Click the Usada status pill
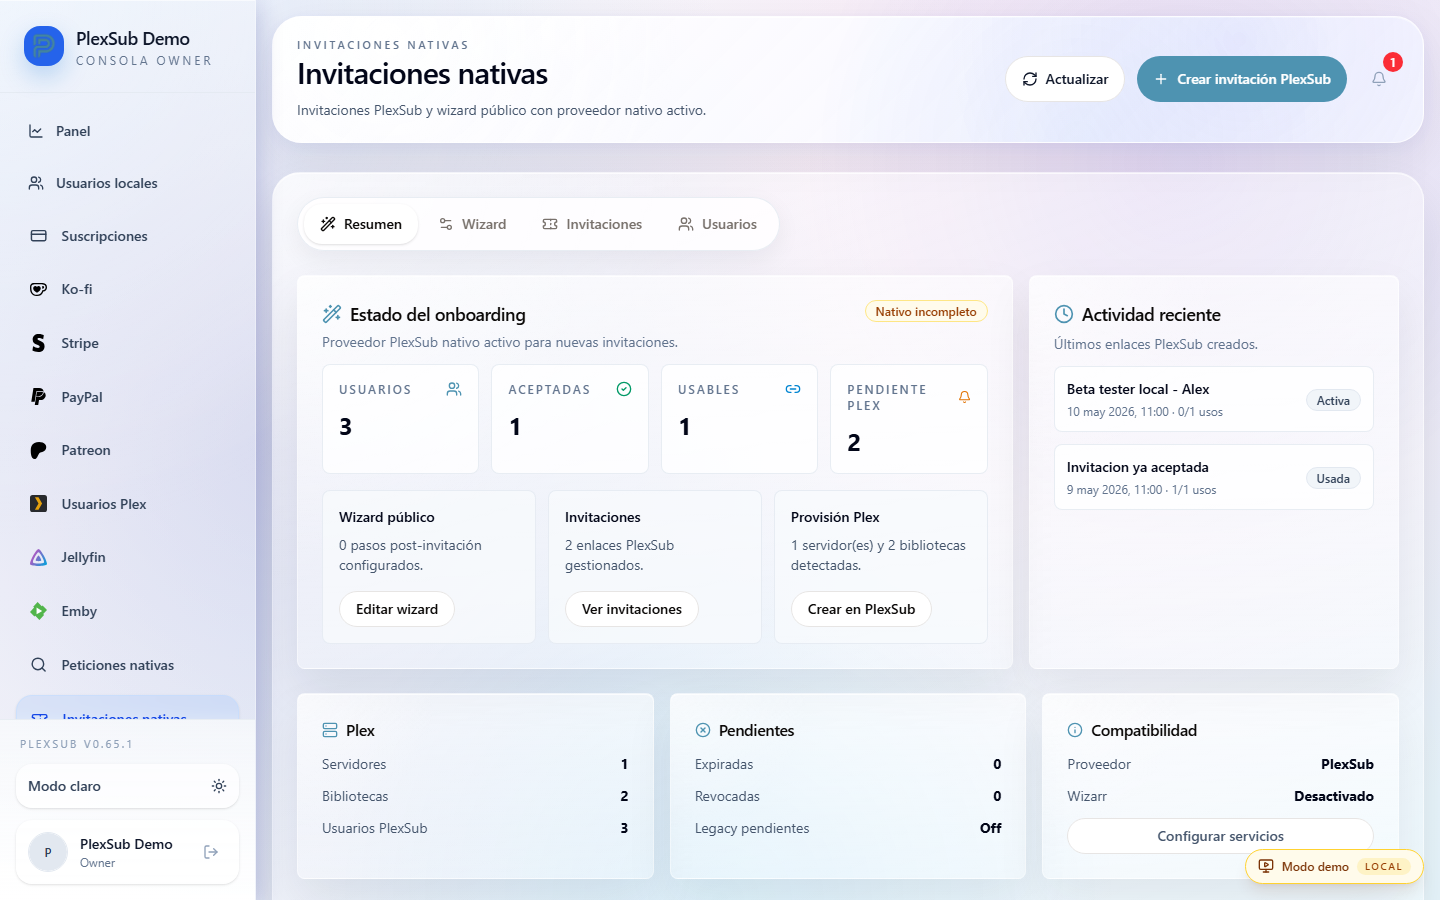Screen dimensions: 1440x900 pos(1333,478)
